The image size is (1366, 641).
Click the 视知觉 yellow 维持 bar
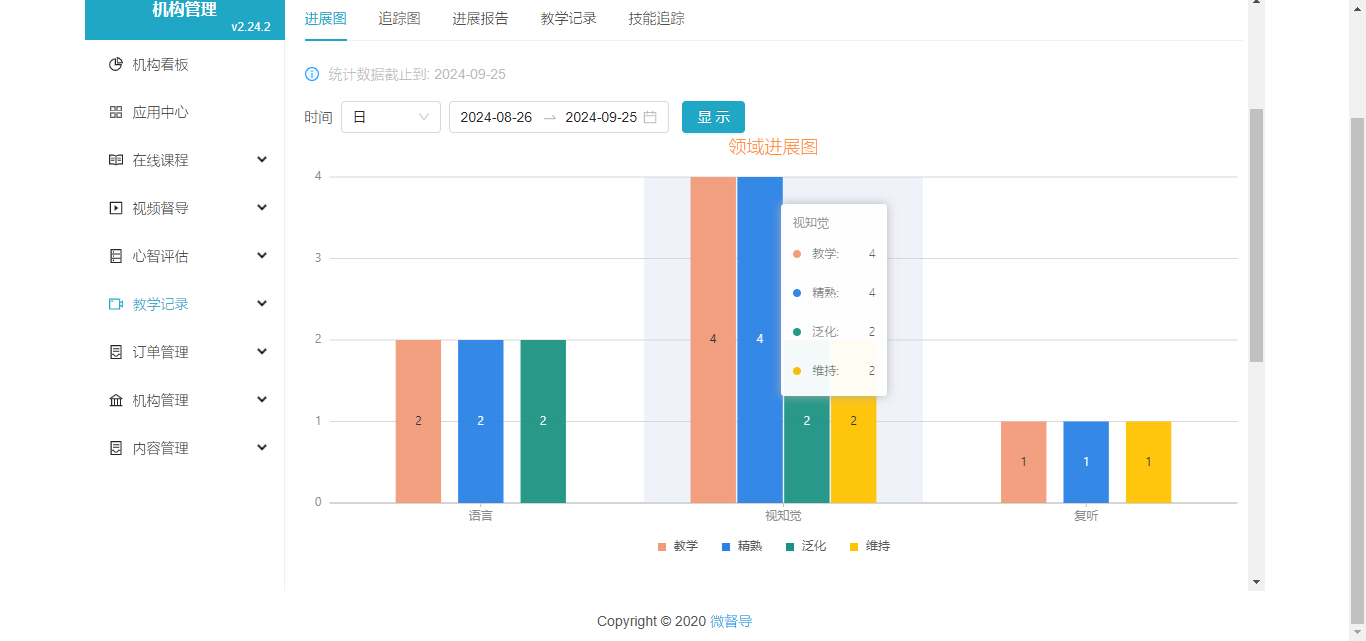[853, 450]
